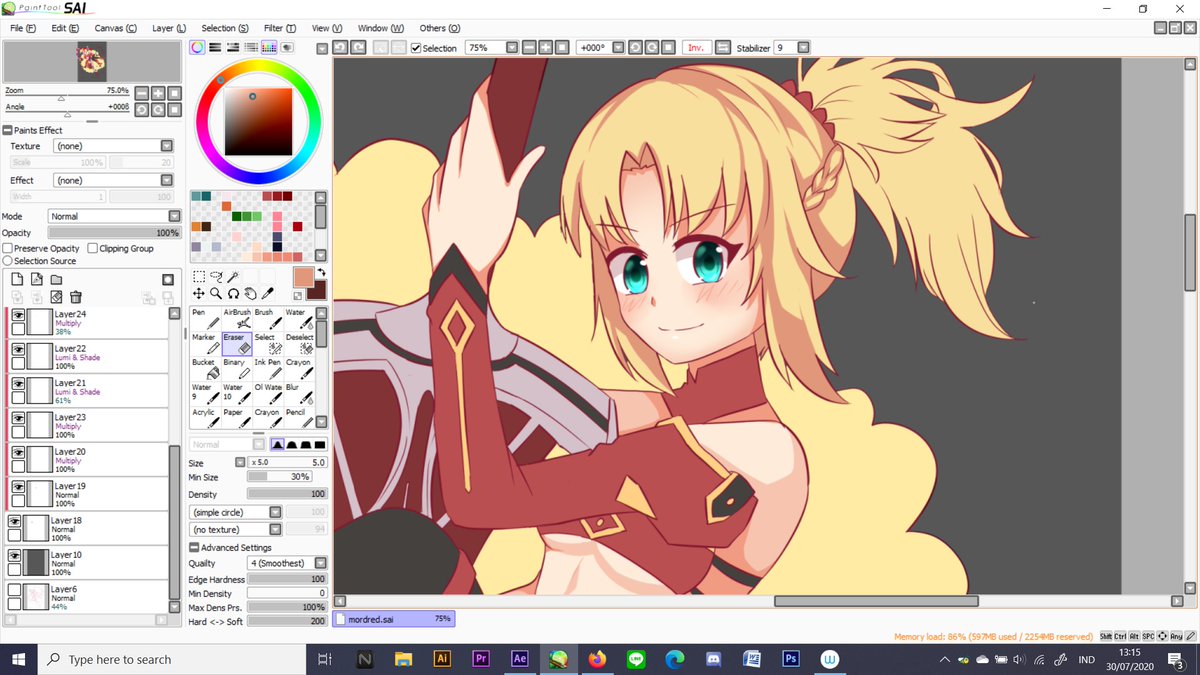Image resolution: width=1200 pixels, height=675 pixels.
Task: Select the Marker tool
Action: (205, 344)
